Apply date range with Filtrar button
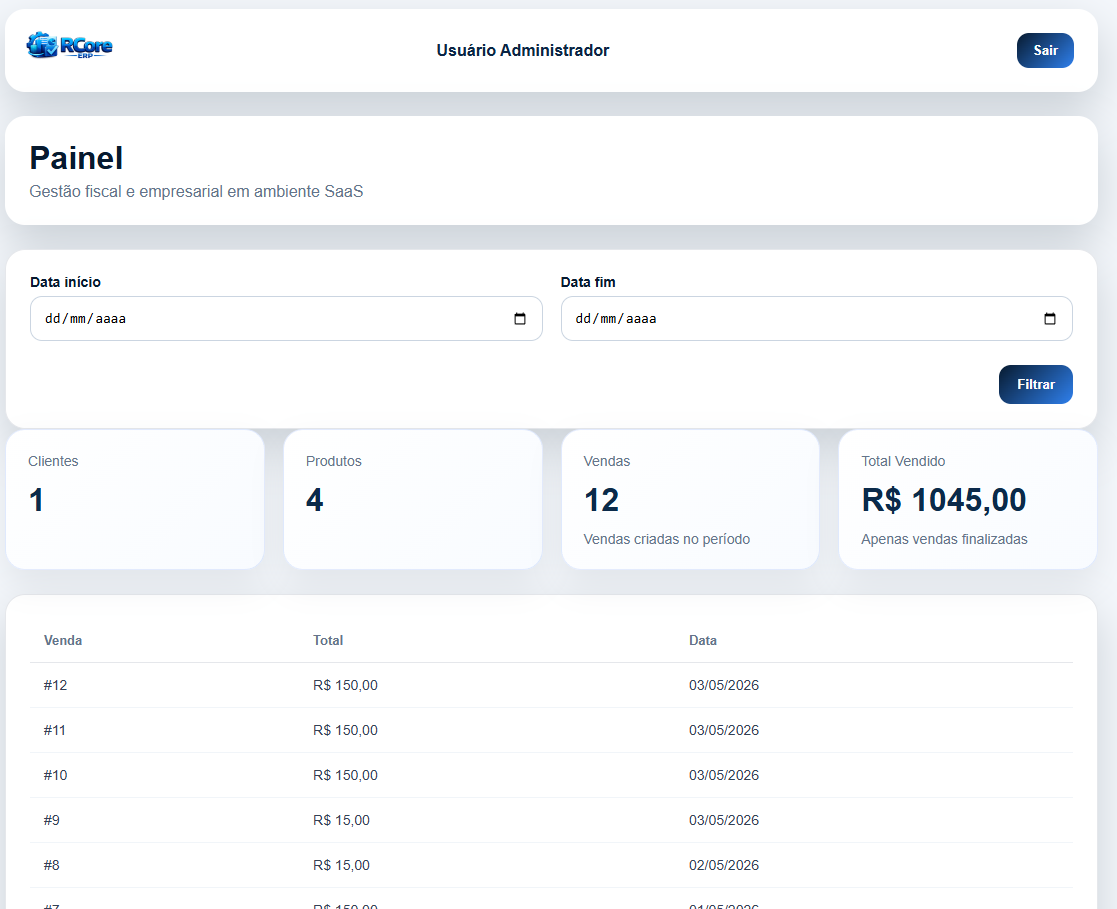The image size is (1117, 909). click(1036, 385)
